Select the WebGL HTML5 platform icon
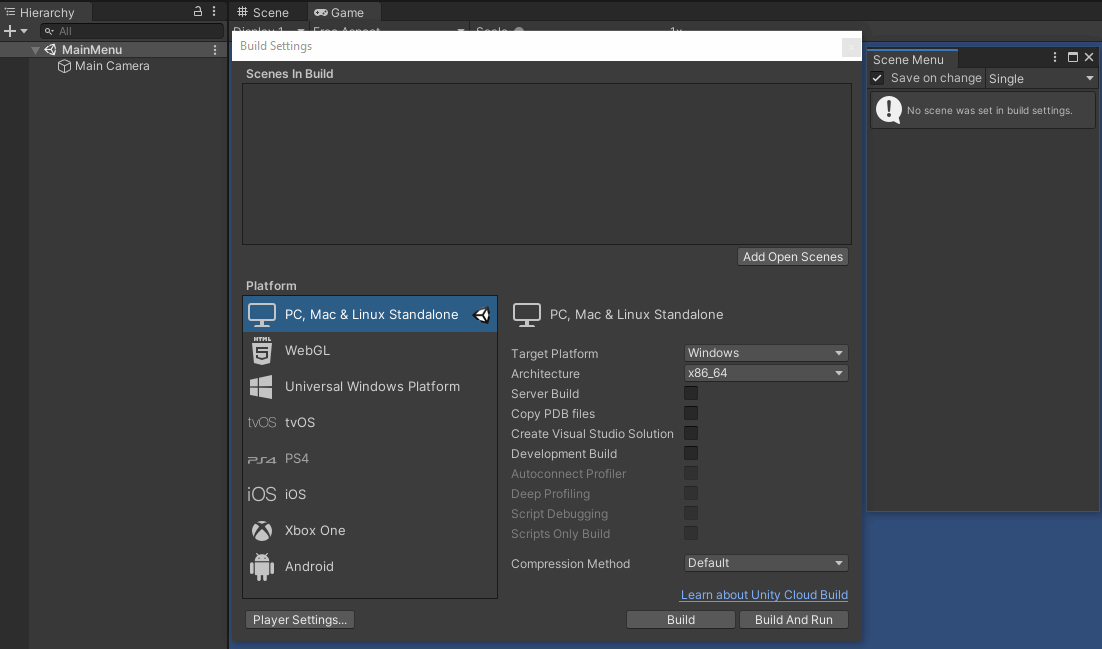Image resolution: width=1102 pixels, height=649 pixels. [x=262, y=350]
